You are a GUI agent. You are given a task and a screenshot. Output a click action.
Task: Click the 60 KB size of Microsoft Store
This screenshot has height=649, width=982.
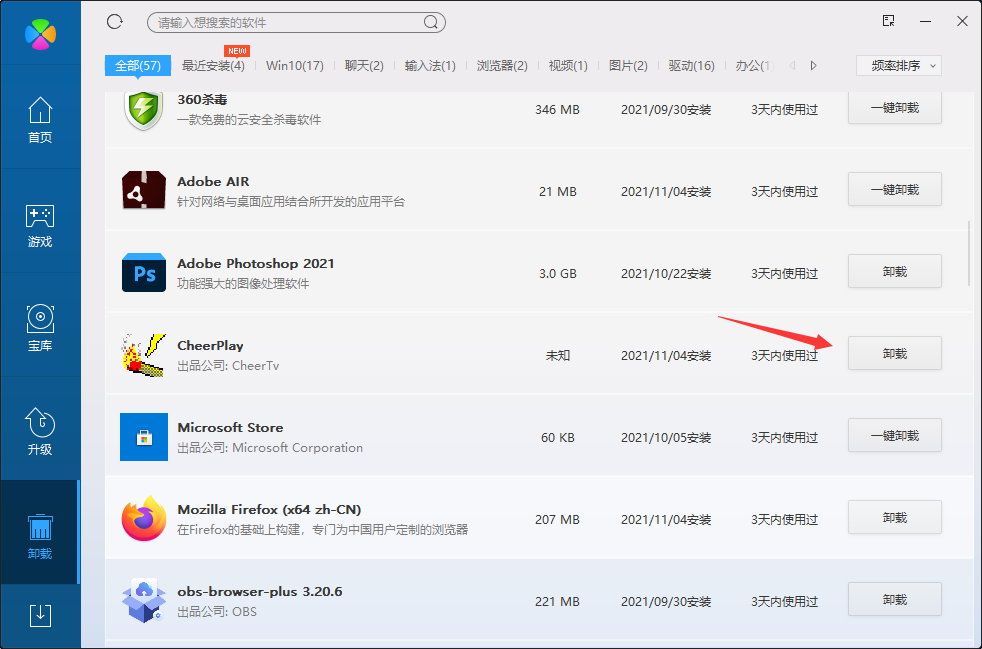pyautogui.click(x=557, y=438)
